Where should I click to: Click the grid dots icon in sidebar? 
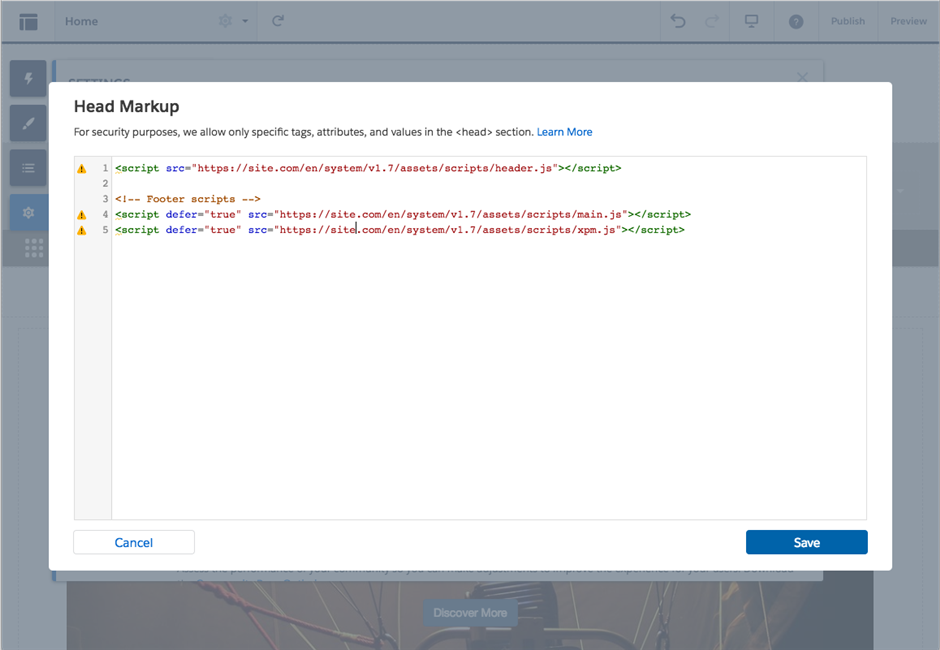(x=34, y=248)
